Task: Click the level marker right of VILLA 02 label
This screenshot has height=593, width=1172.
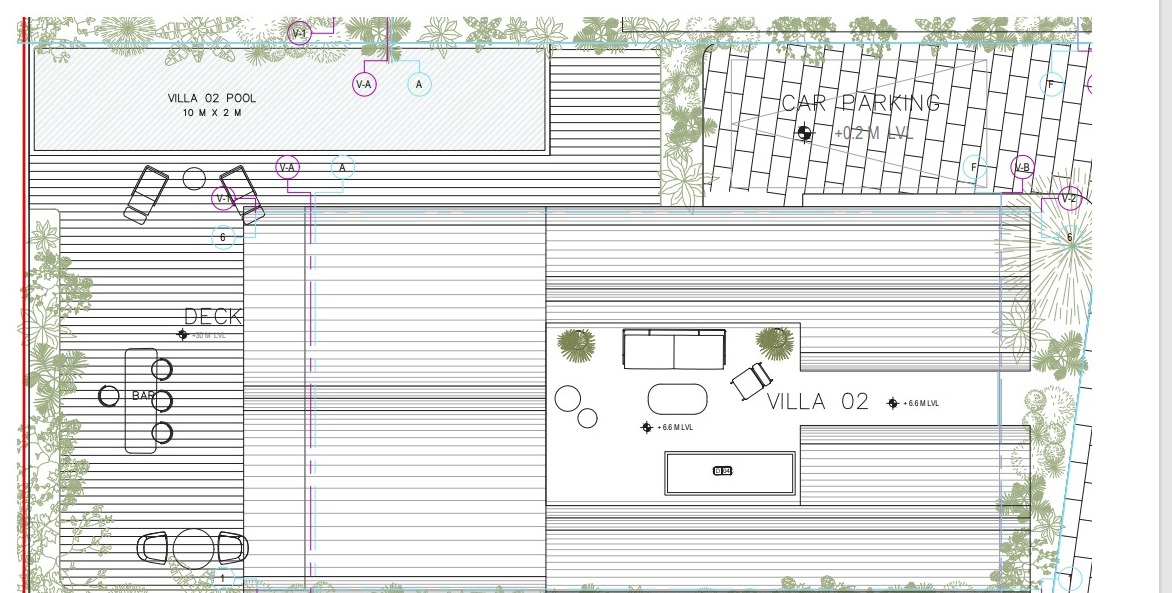Action: (x=893, y=403)
